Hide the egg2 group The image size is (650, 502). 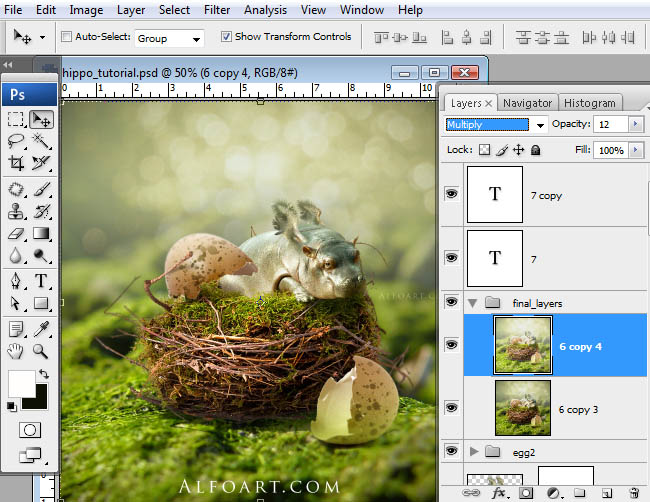[x=451, y=451]
